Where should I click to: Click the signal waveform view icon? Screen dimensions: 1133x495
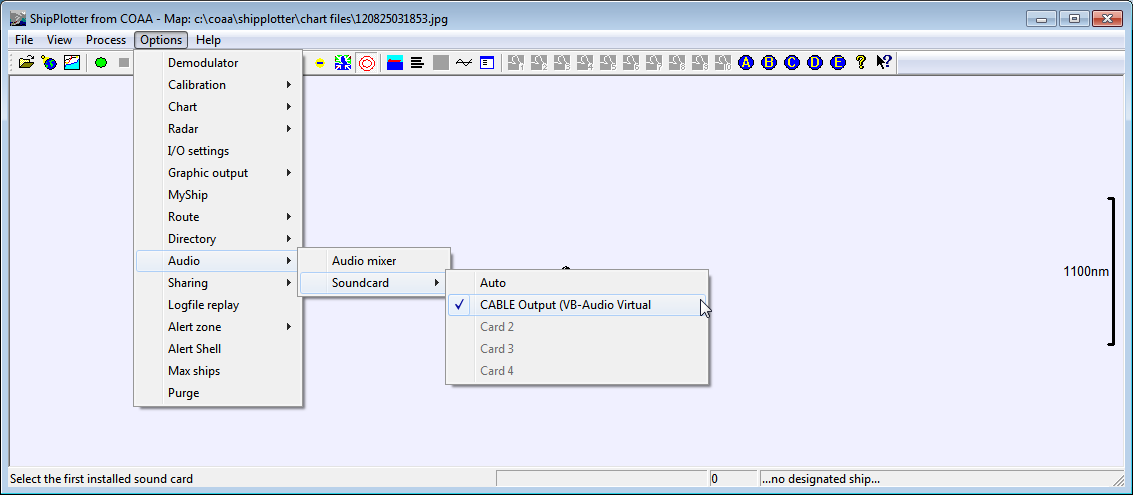(x=463, y=63)
